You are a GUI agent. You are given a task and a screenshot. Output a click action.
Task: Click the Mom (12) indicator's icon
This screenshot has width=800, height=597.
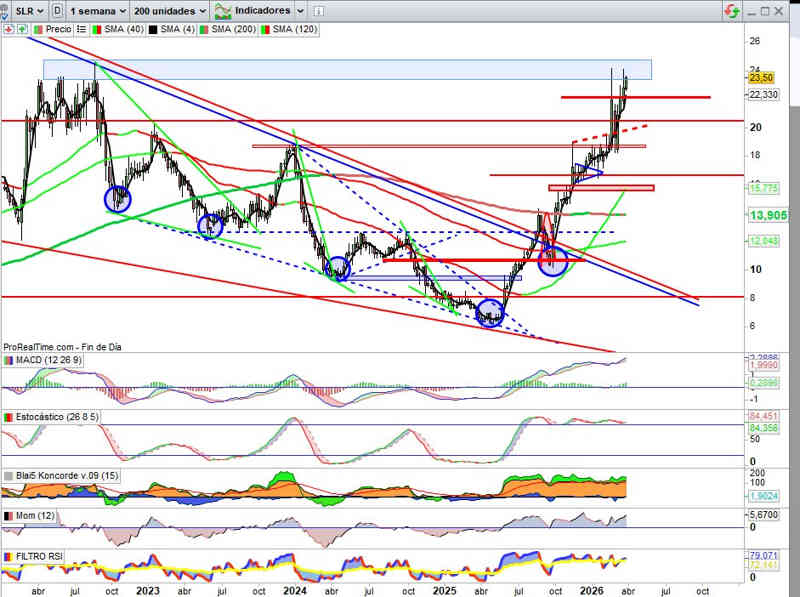[x=9, y=516]
